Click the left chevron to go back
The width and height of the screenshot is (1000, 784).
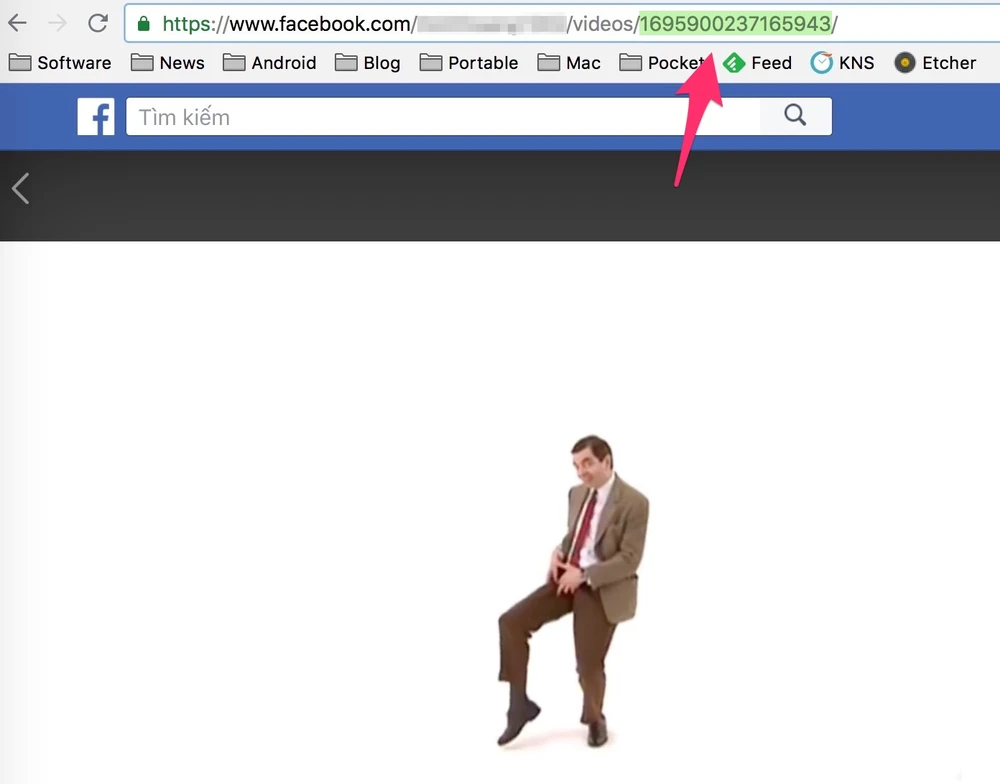coord(20,188)
